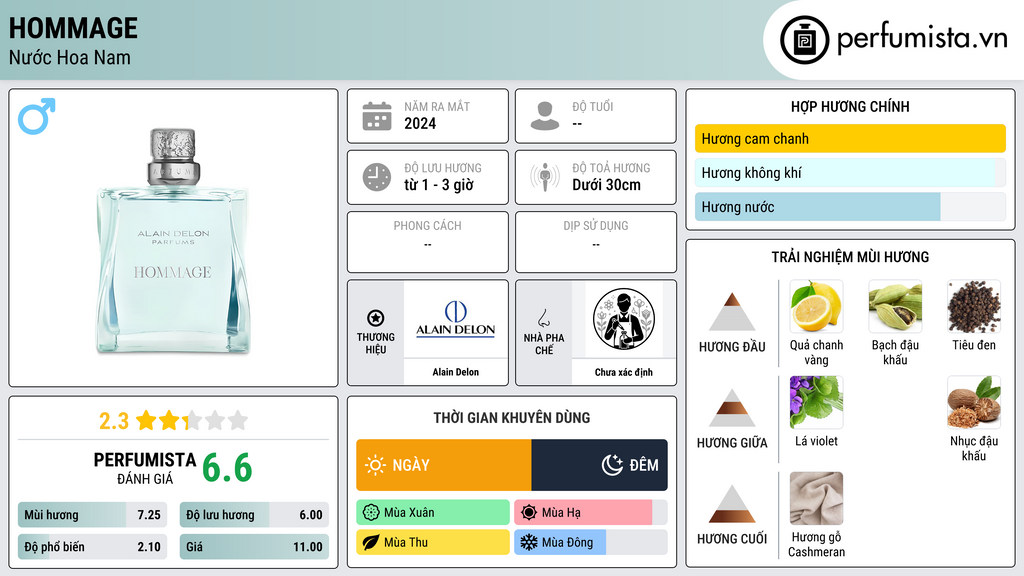Click the Hợp hương chính heading
Viewport: 1024px width, 576px height.
[x=850, y=106]
